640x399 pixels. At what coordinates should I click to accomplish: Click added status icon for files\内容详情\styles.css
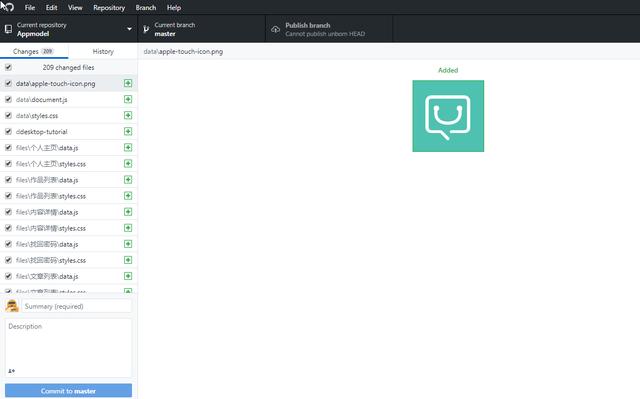tap(128, 228)
